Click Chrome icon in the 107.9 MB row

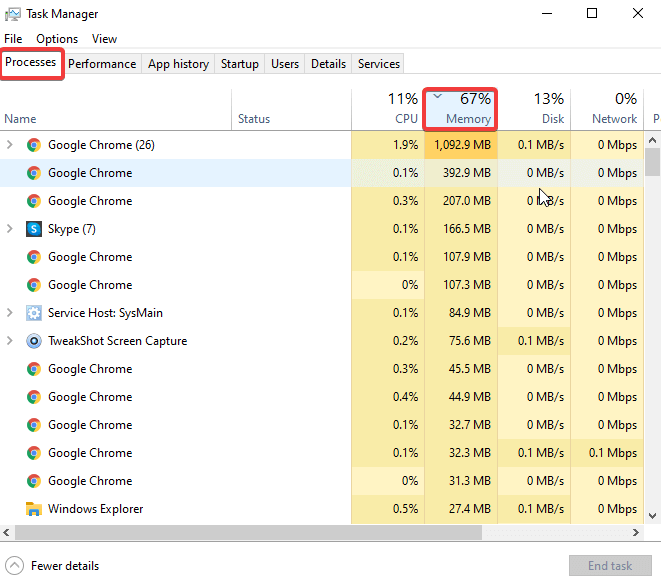[x=34, y=257]
